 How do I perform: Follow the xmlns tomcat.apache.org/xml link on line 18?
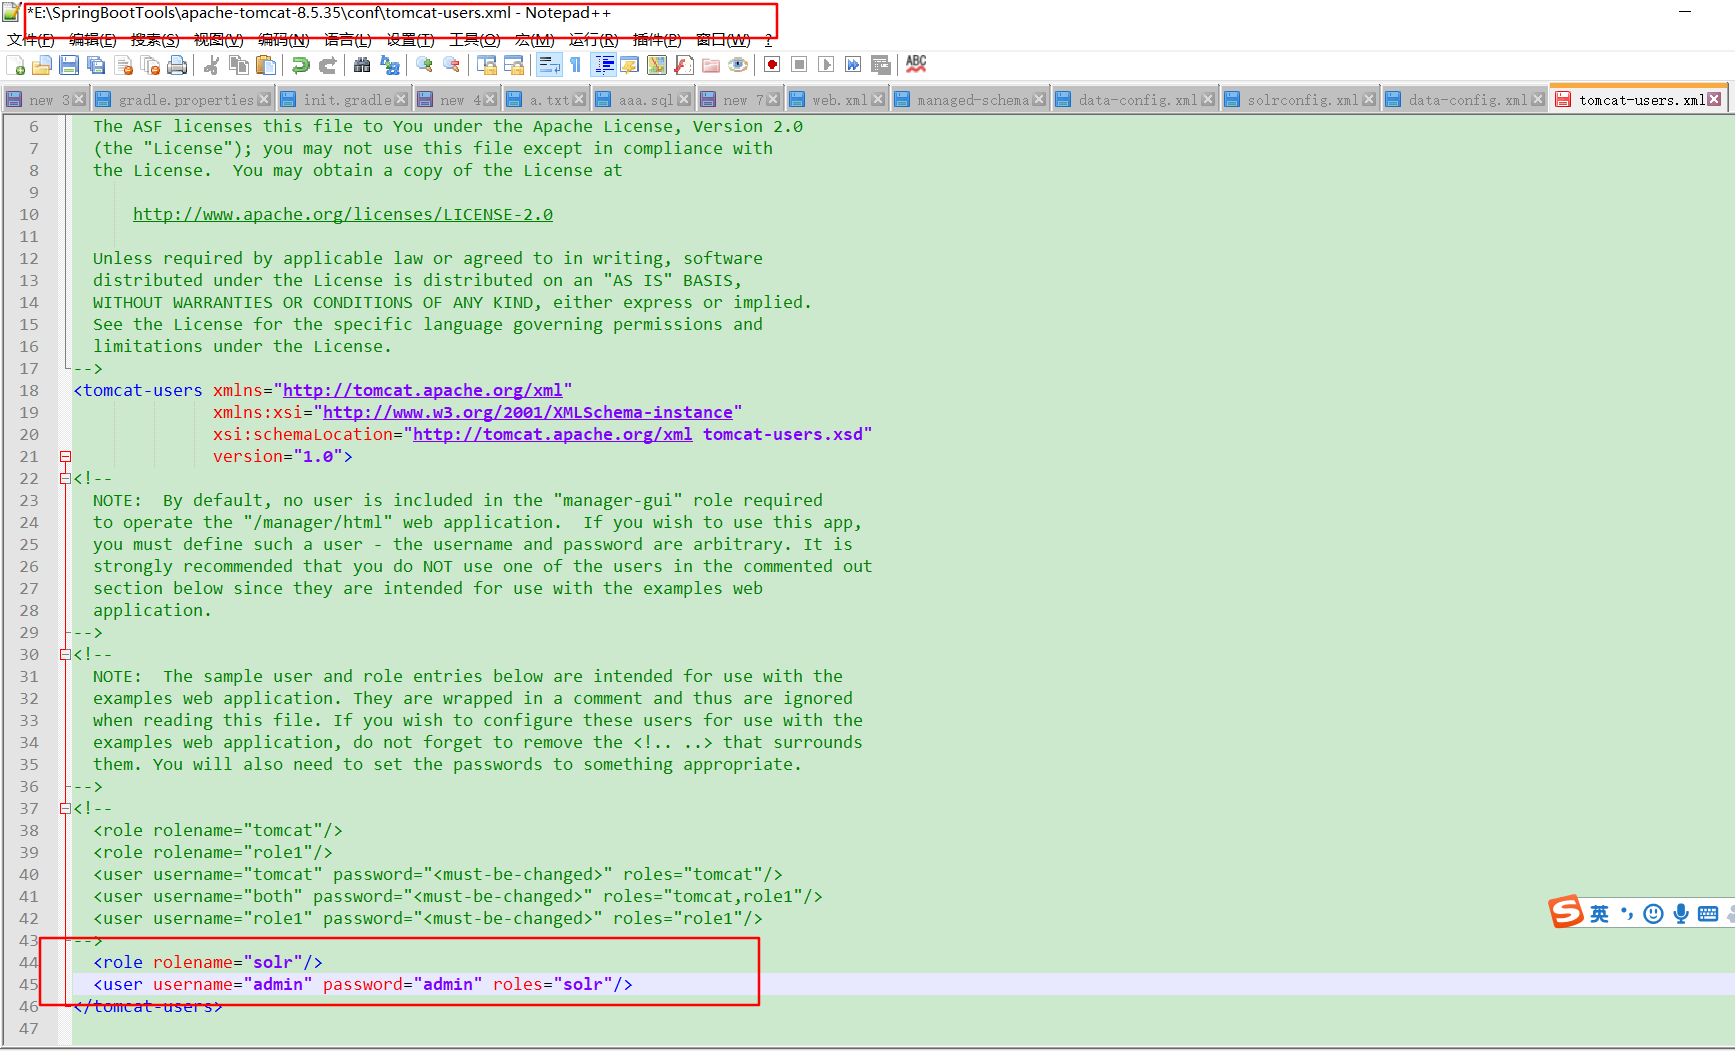[423, 390]
